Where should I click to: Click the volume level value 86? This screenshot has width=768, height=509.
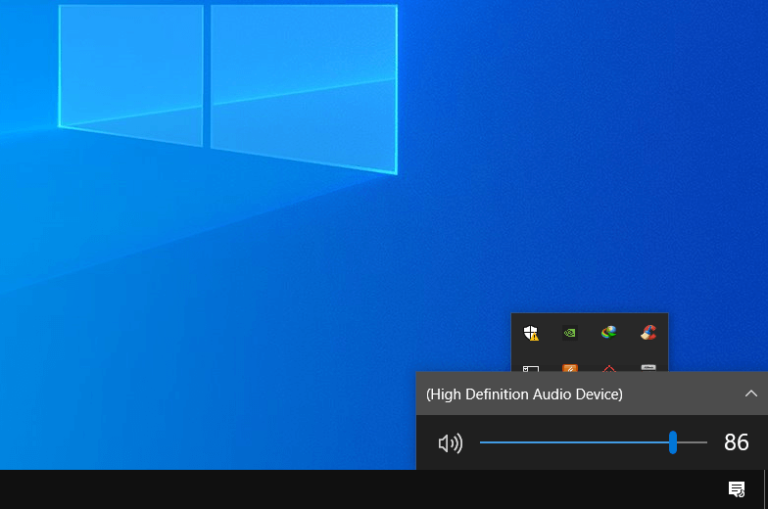coord(736,442)
